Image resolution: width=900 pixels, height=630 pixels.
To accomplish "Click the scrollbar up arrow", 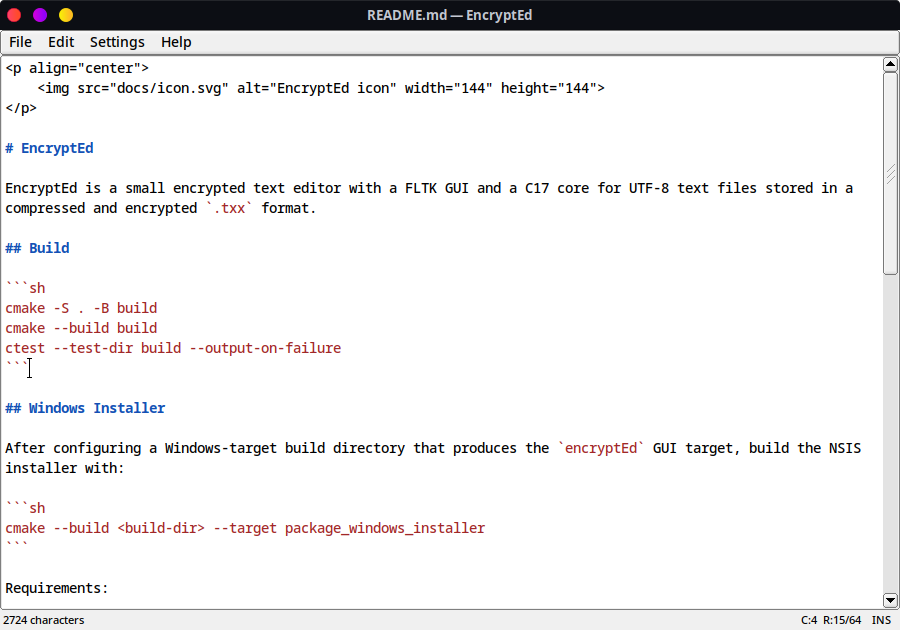I will point(890,64).
